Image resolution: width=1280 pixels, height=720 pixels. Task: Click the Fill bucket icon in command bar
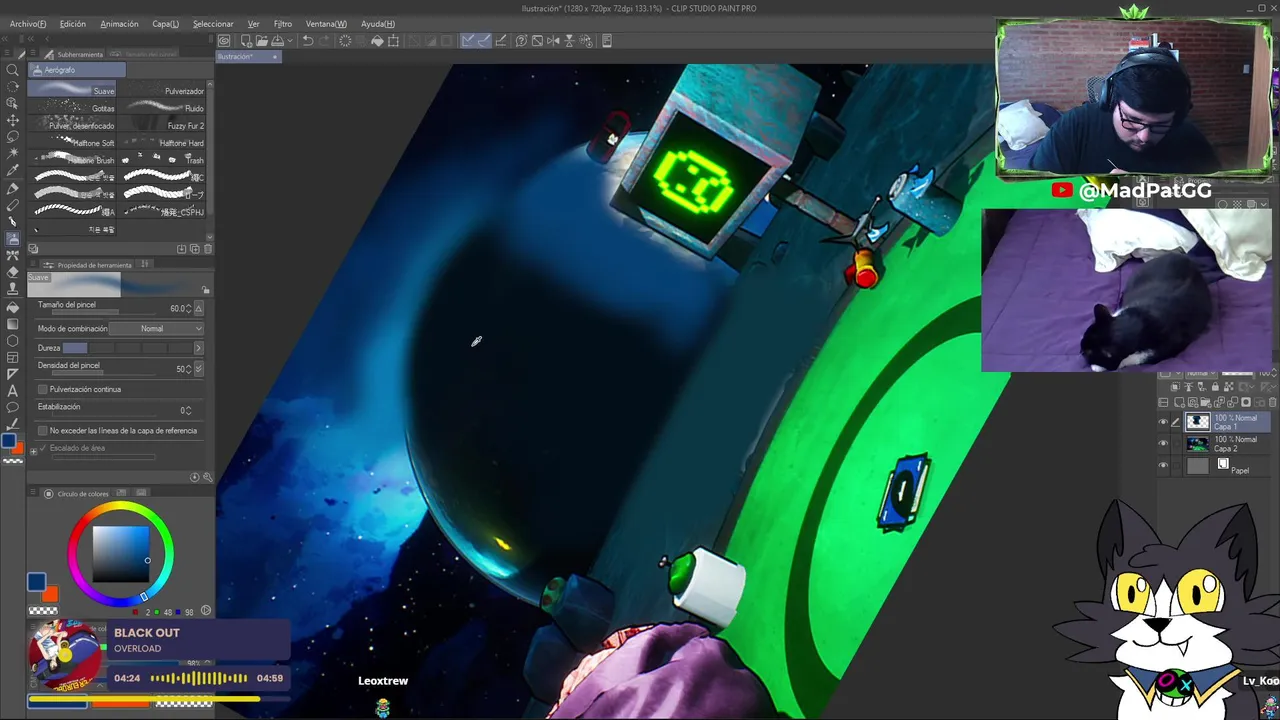point(377,41)
